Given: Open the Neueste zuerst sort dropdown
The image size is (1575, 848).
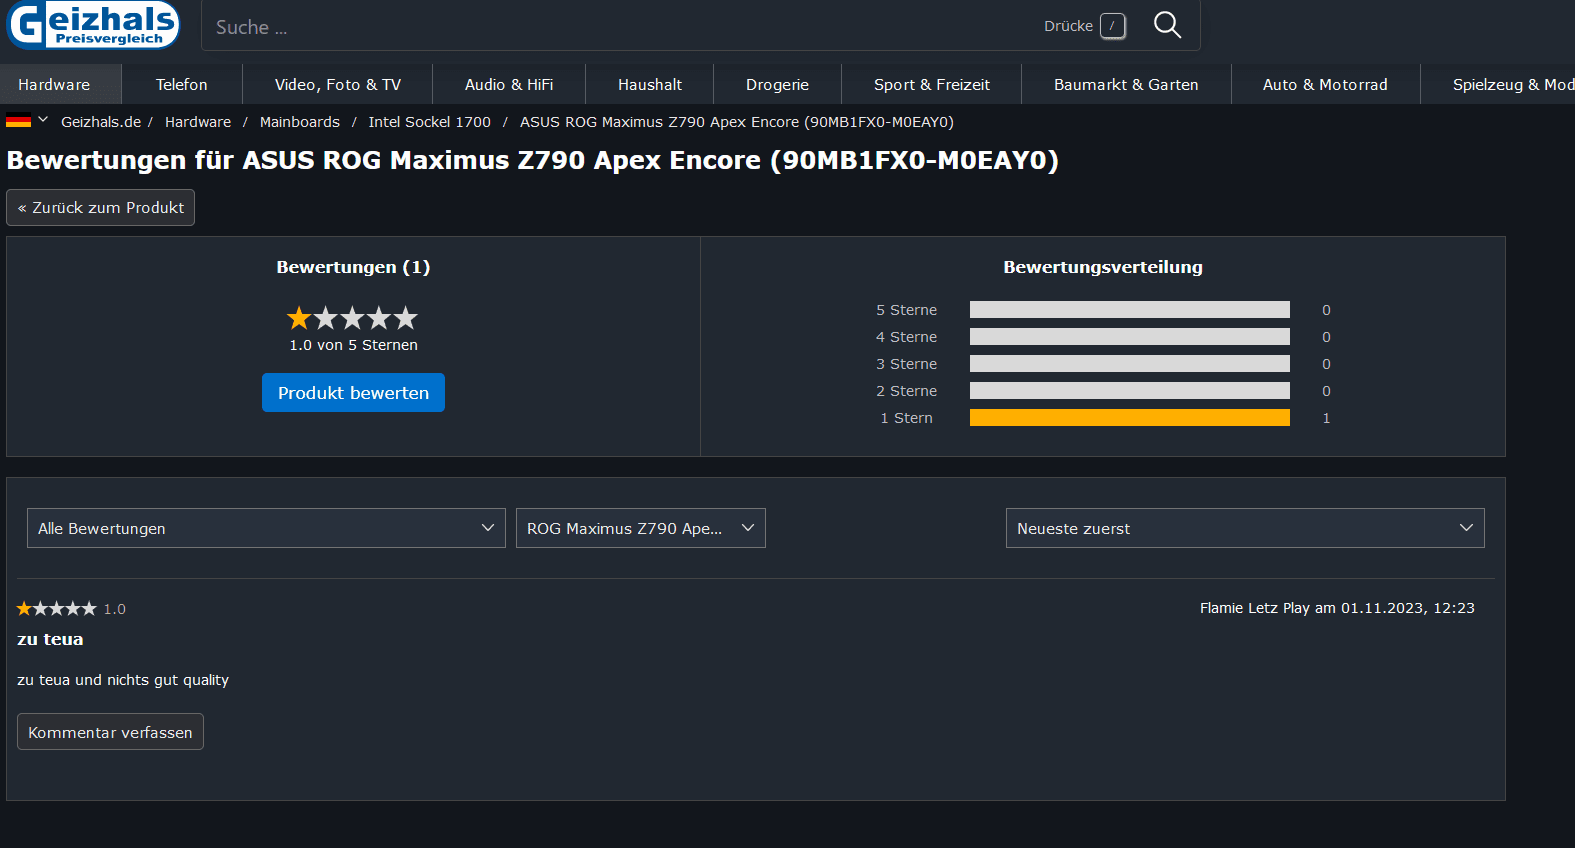Looking at the screenshot, I should 1245,528.
